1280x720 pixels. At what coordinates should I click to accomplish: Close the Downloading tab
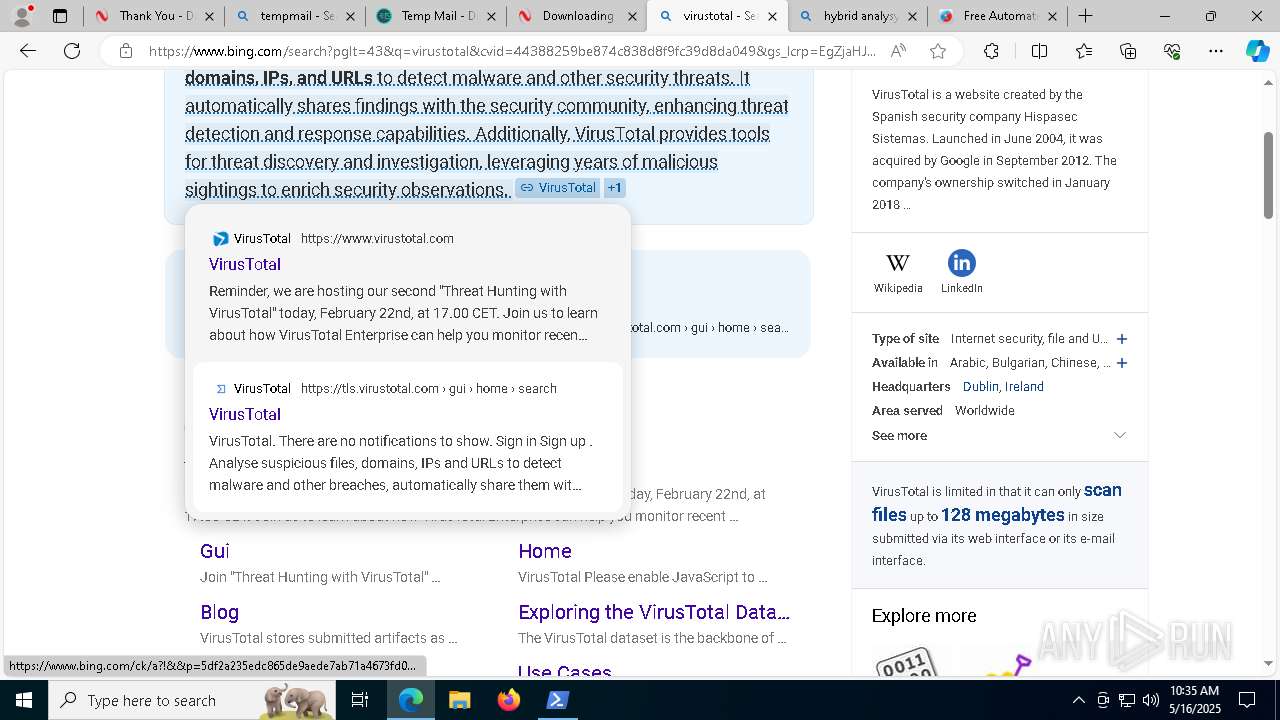click(x=631, y=16)
